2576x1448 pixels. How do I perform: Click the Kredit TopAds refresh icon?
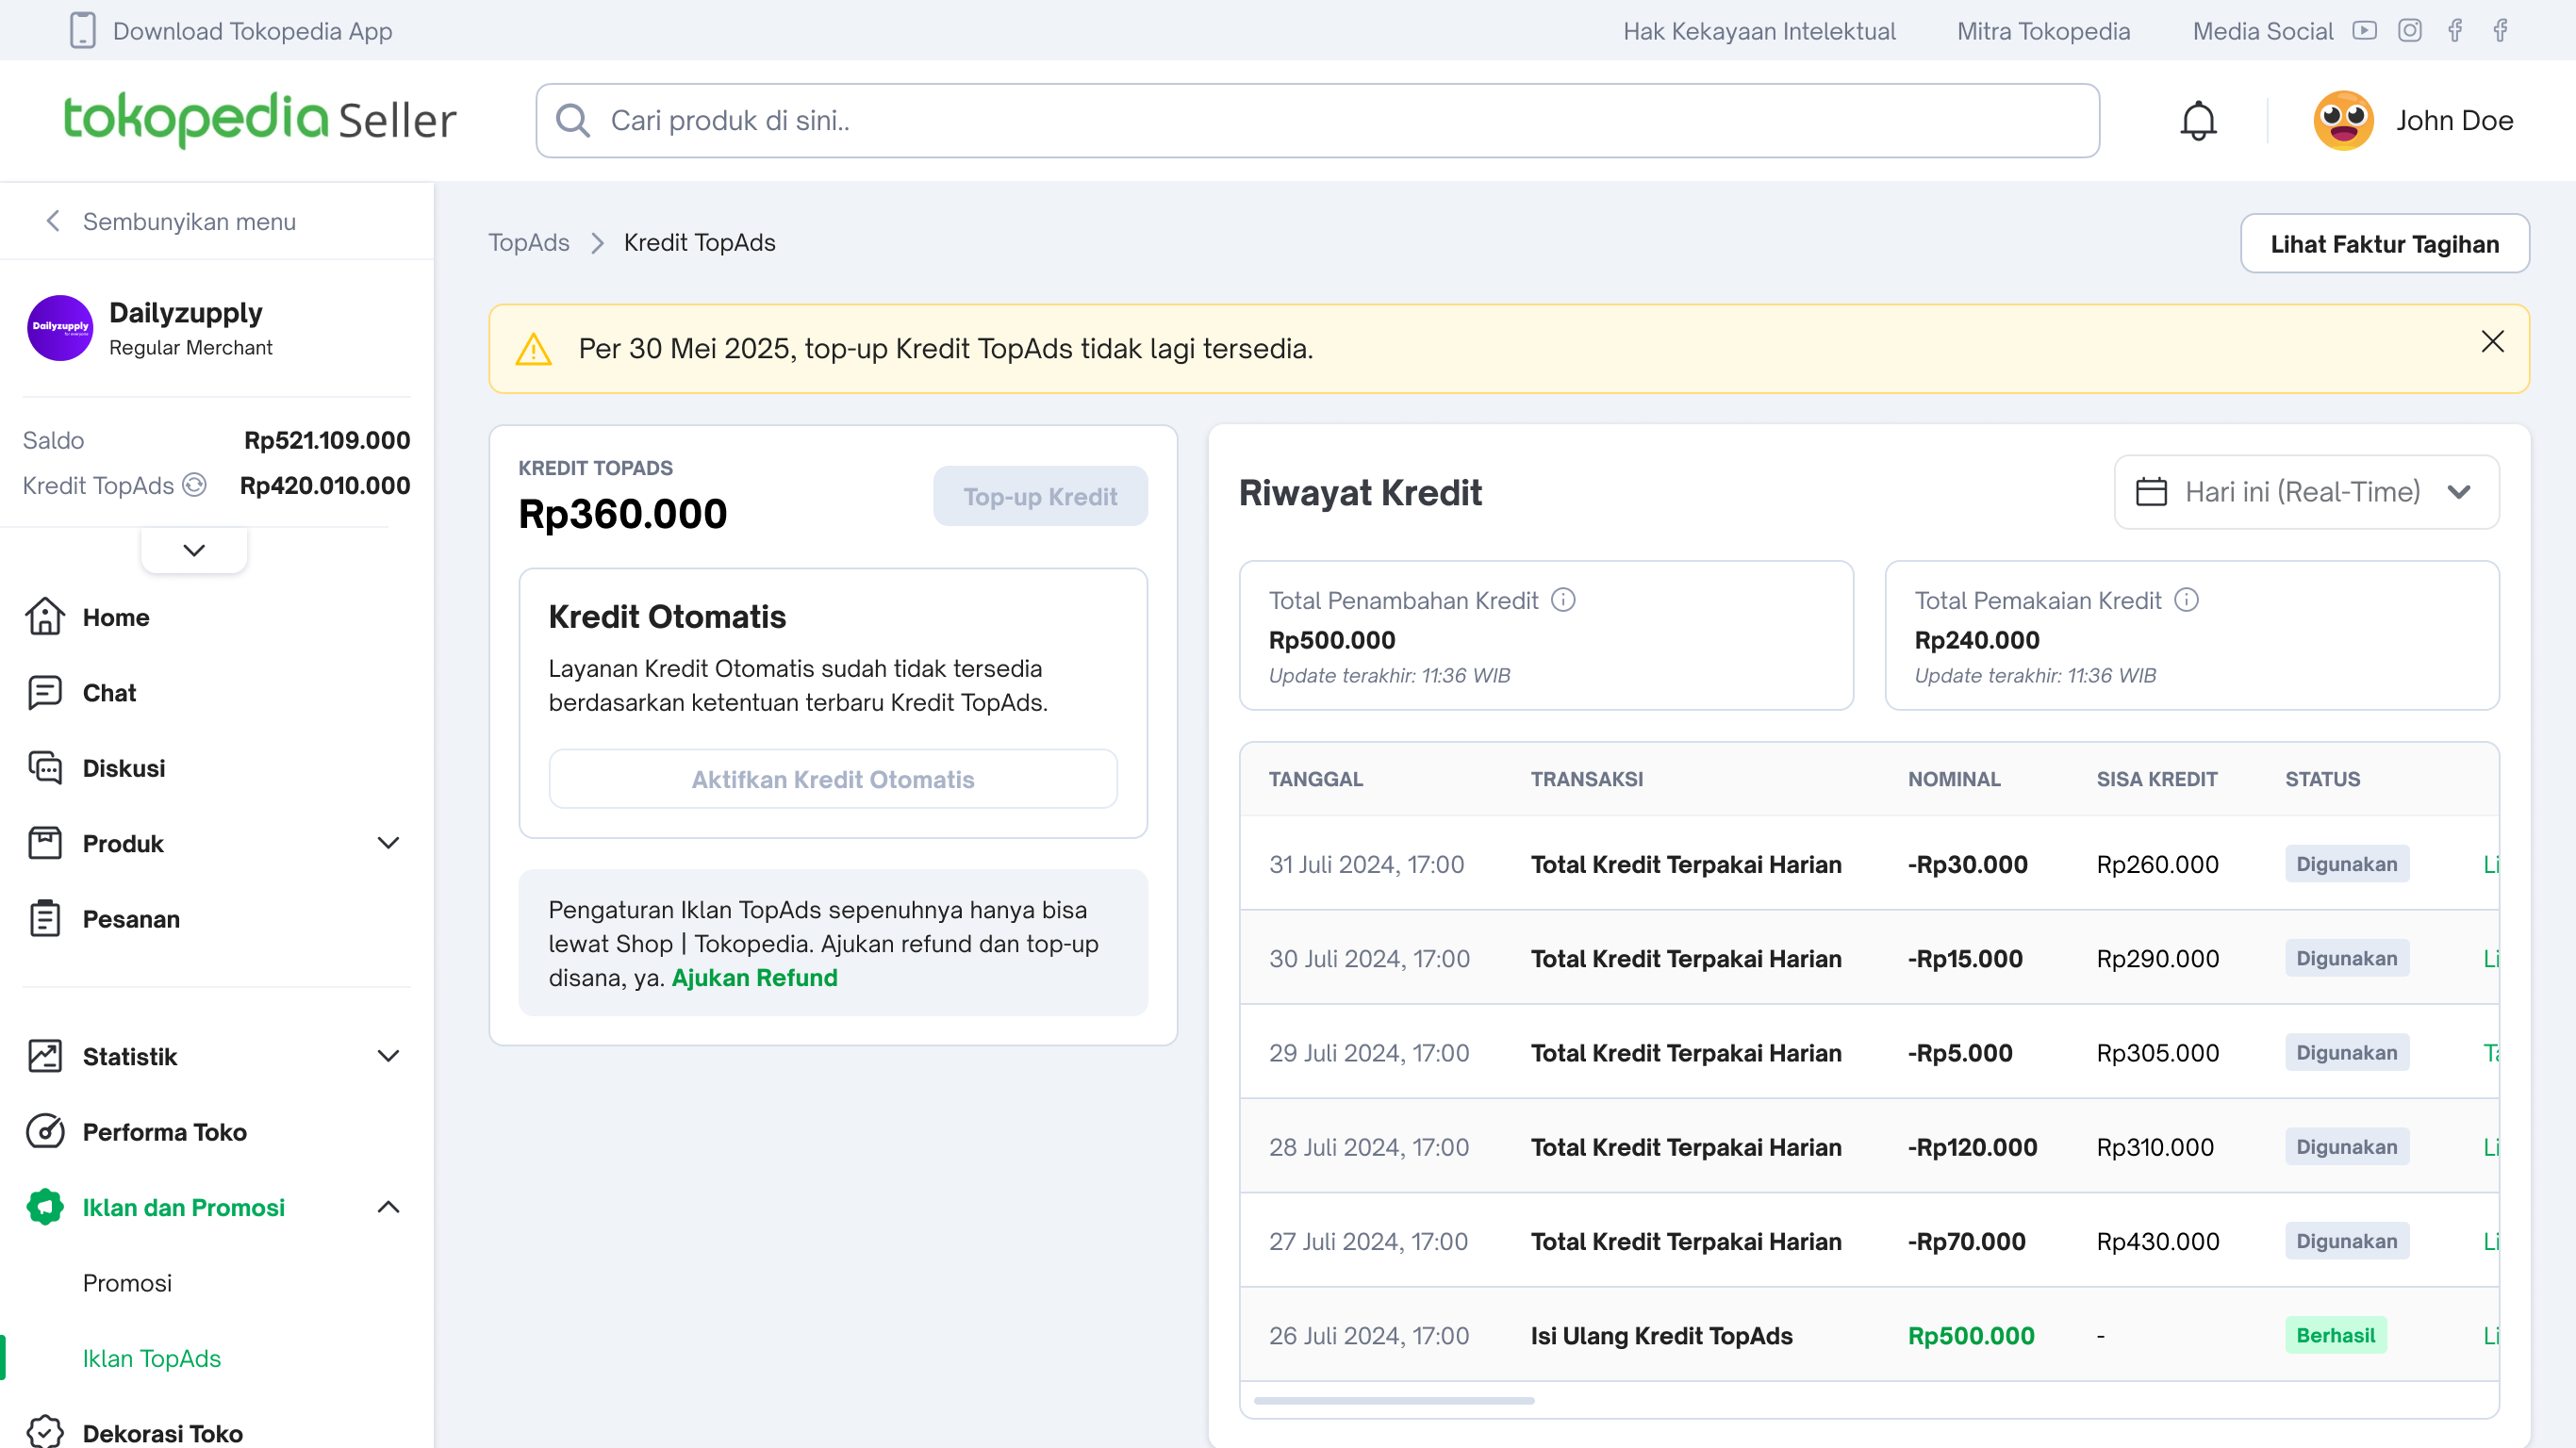point(195,485)
